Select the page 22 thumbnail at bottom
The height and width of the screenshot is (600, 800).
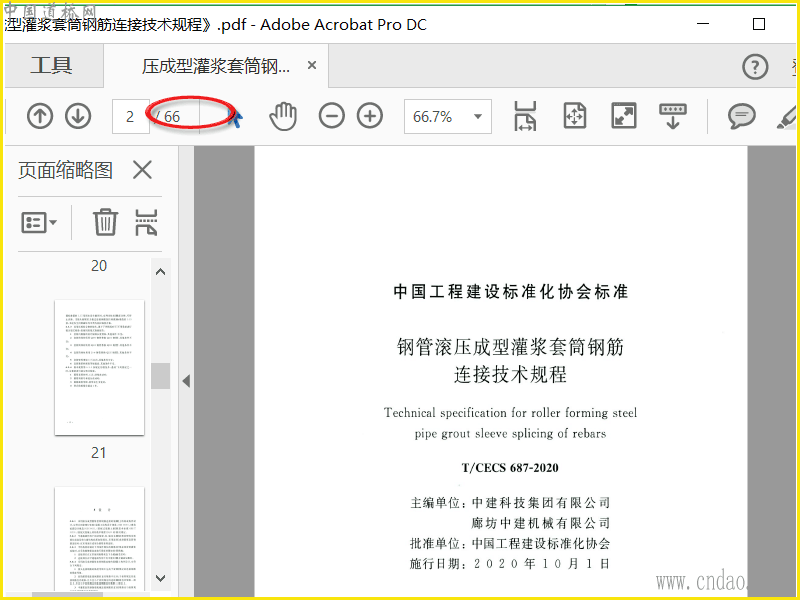[99, 539]
